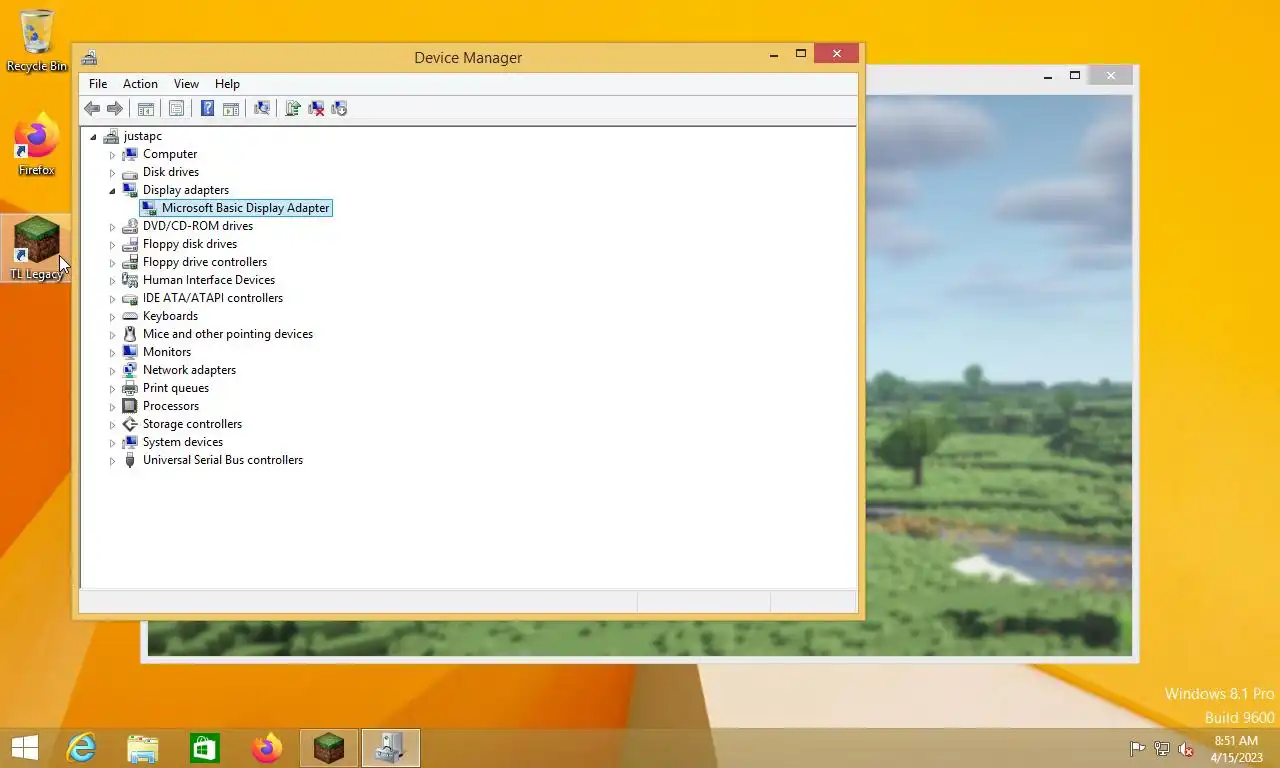Select the System devices row
Viewport: 1280px width, 768px height.
(x=182, y=442)
